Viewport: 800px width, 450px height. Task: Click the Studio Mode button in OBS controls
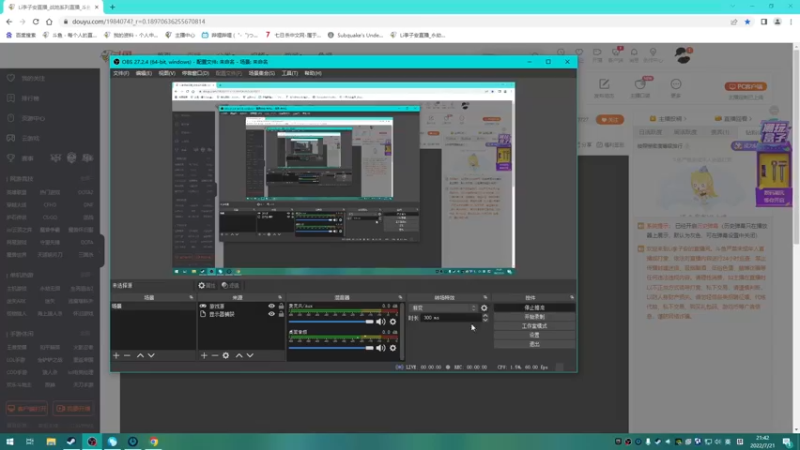click(534, 326)
